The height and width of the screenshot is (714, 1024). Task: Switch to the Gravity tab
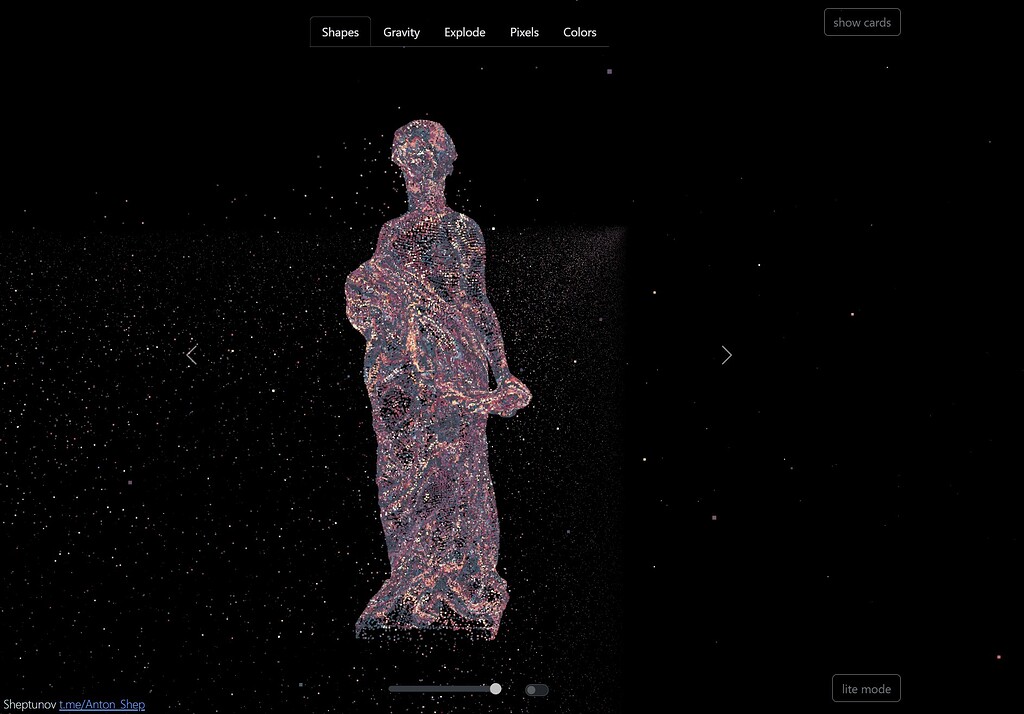point(401,31)
